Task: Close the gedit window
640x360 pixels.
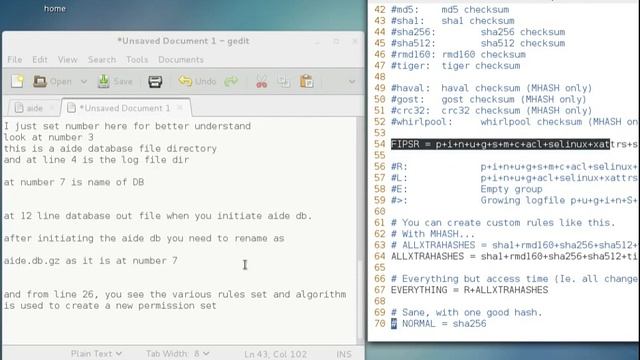Action: 355,41
